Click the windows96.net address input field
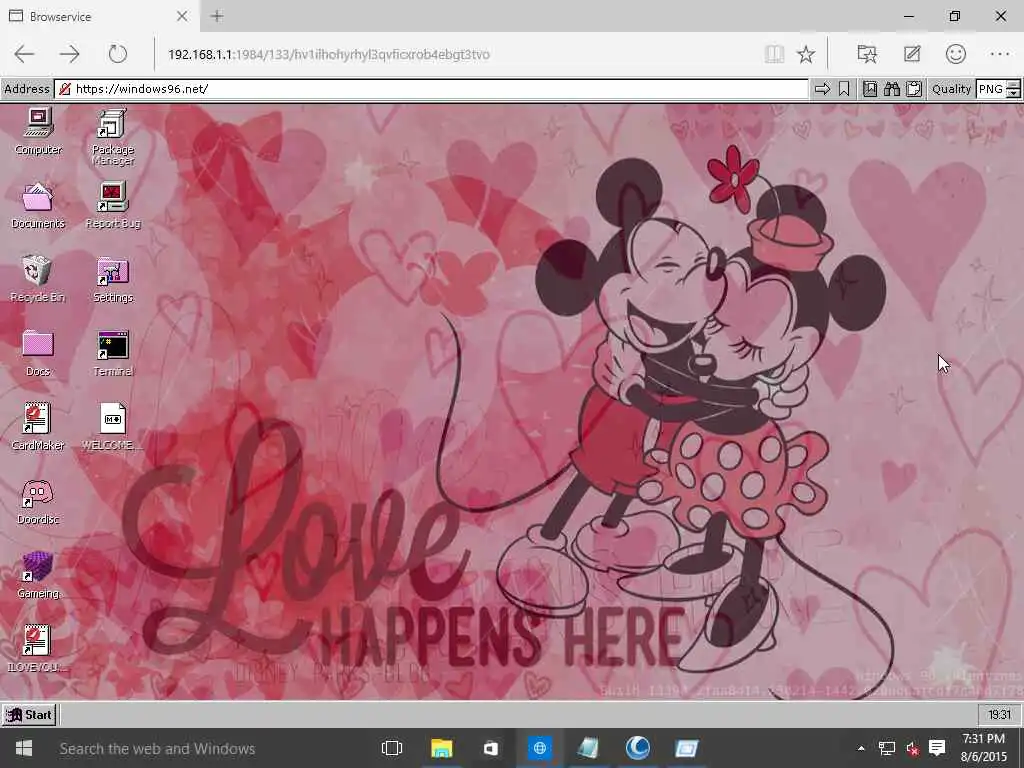 [431, 89]
